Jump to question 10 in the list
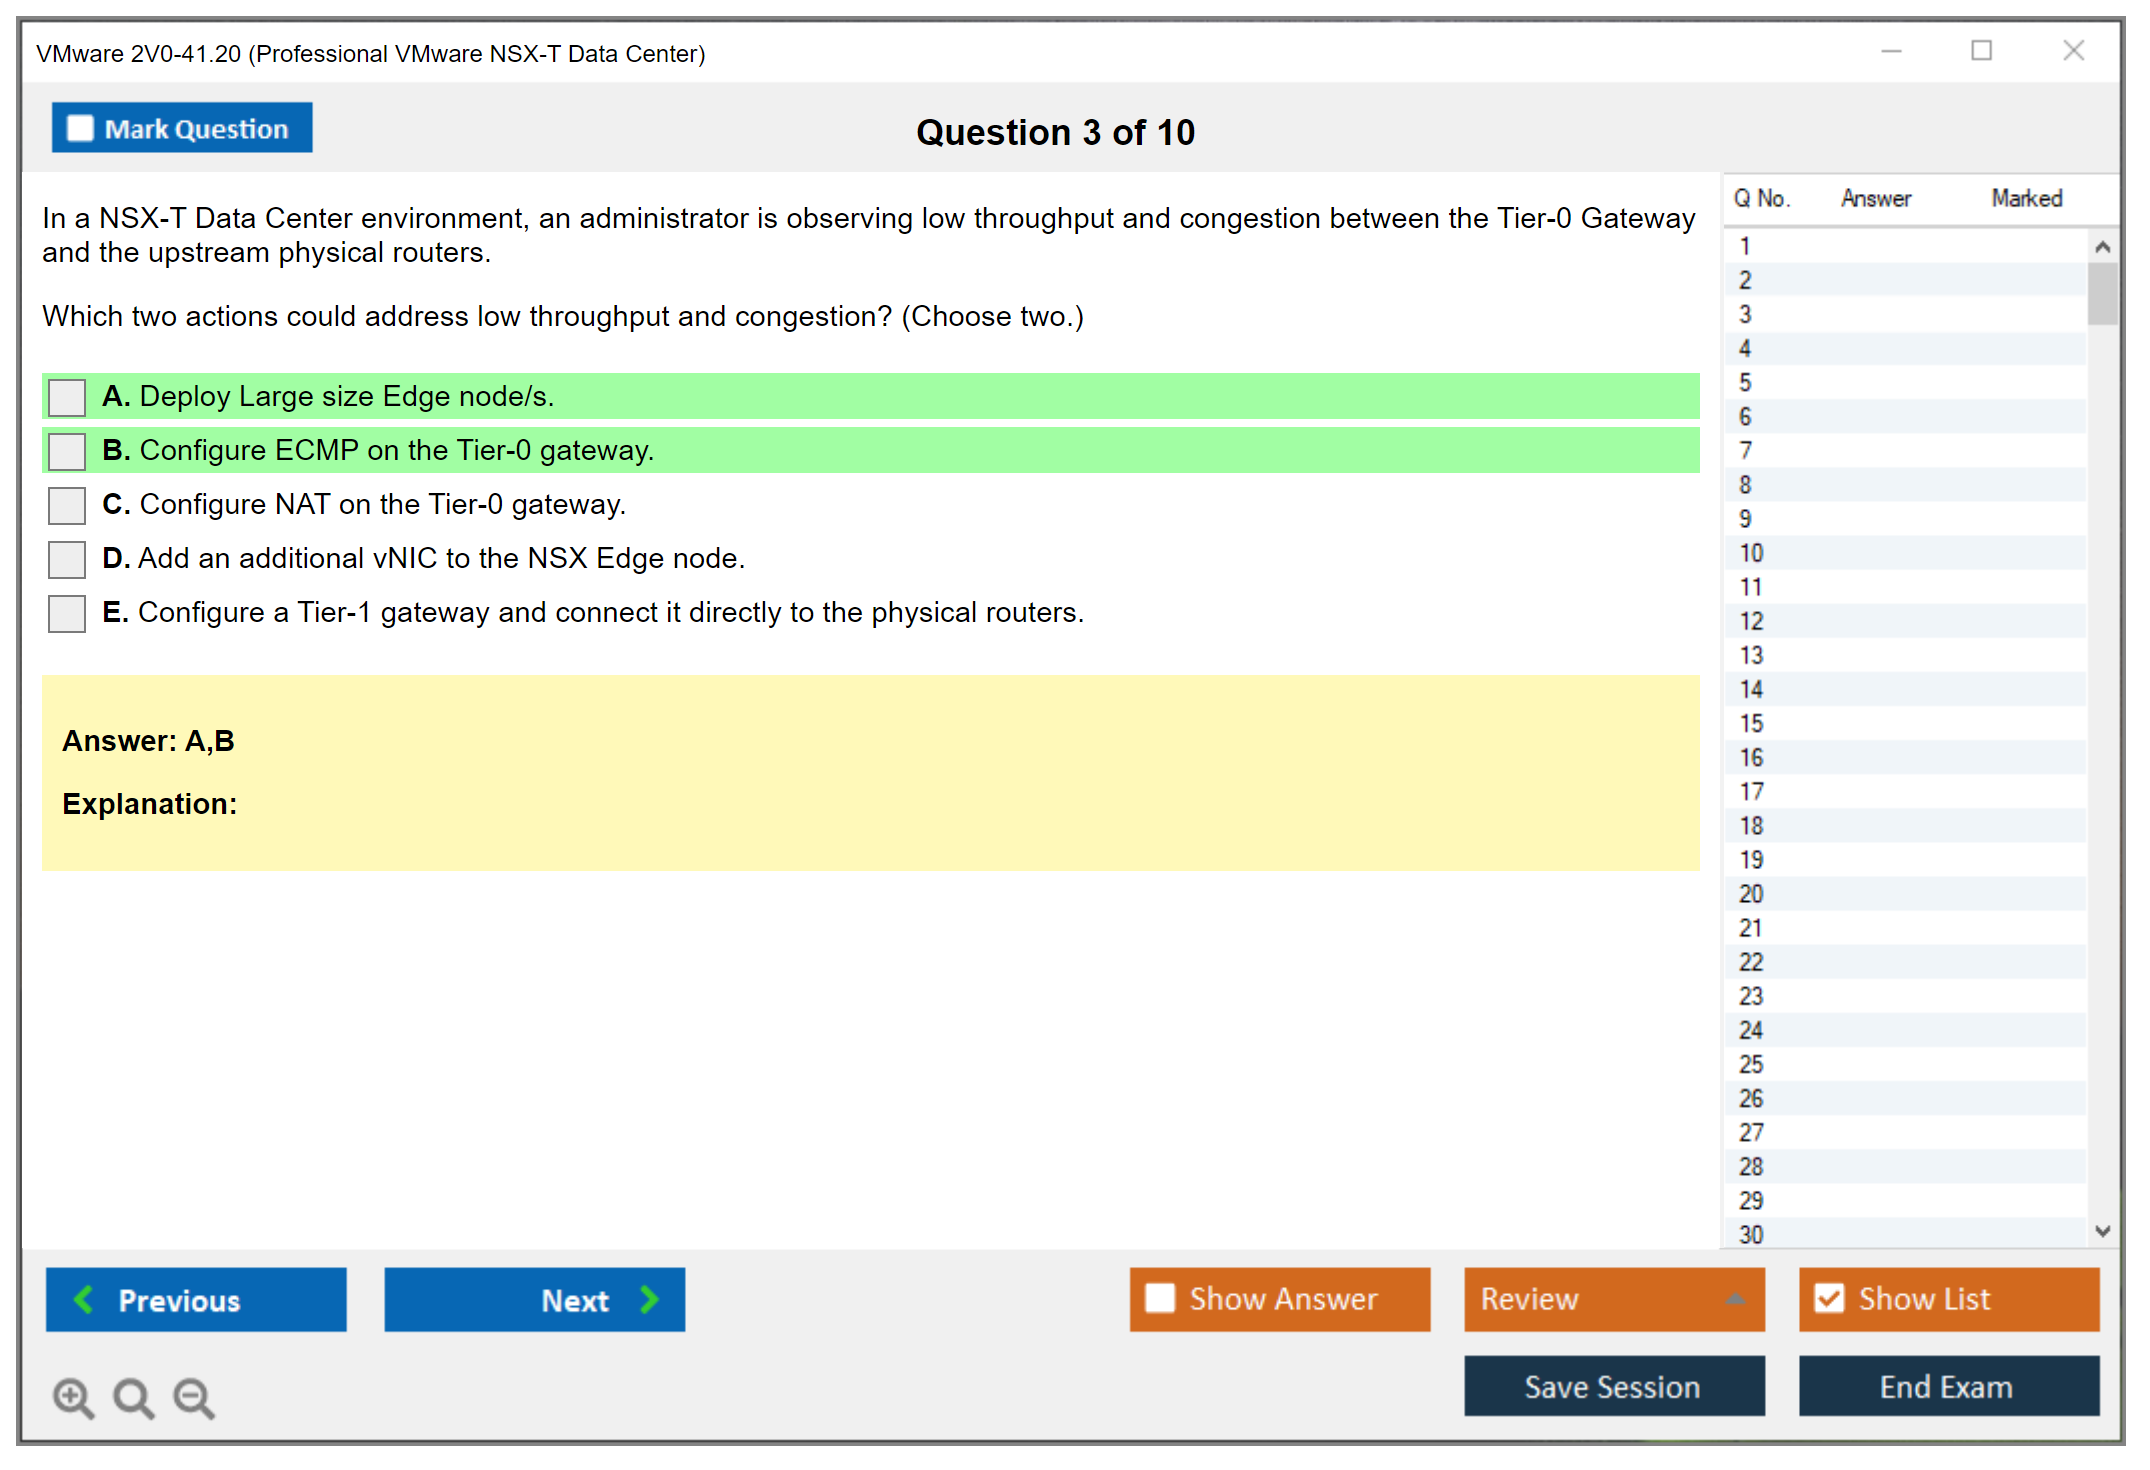This screenshot has height=1470, width=2150. (x=1751, y=553)
